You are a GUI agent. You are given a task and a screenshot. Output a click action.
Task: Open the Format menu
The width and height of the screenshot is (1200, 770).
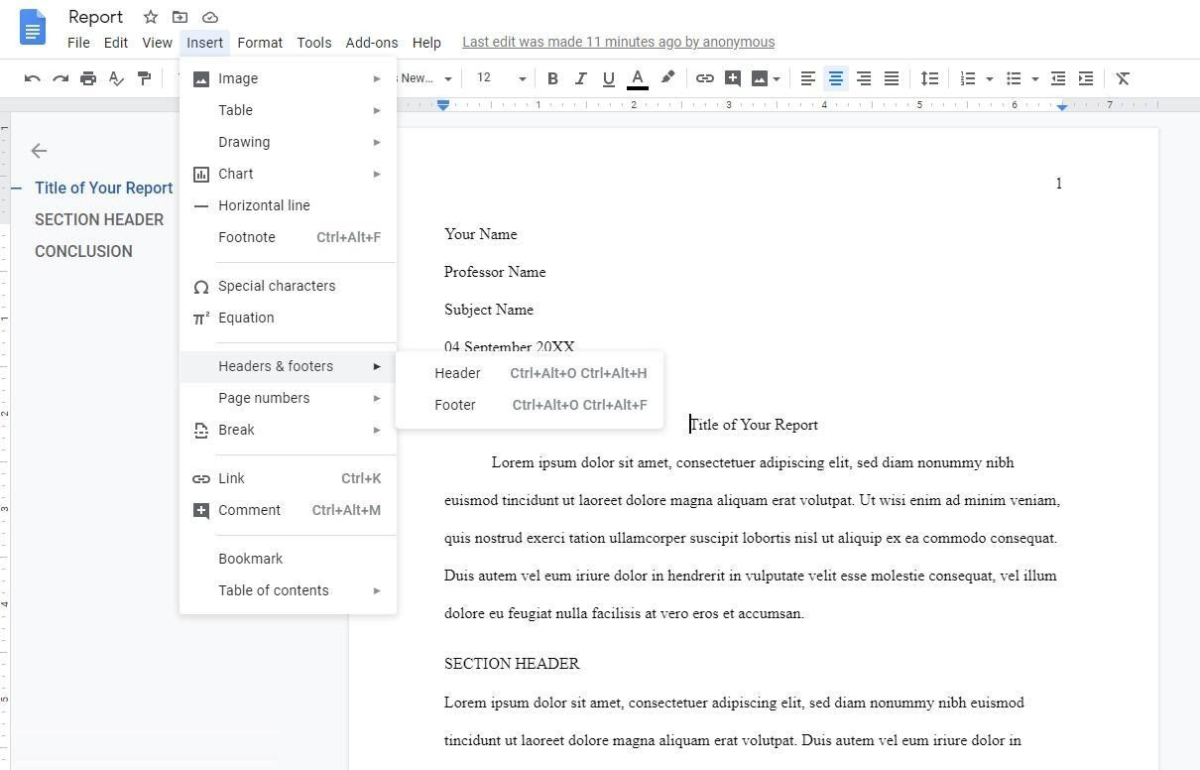(260, 43)
